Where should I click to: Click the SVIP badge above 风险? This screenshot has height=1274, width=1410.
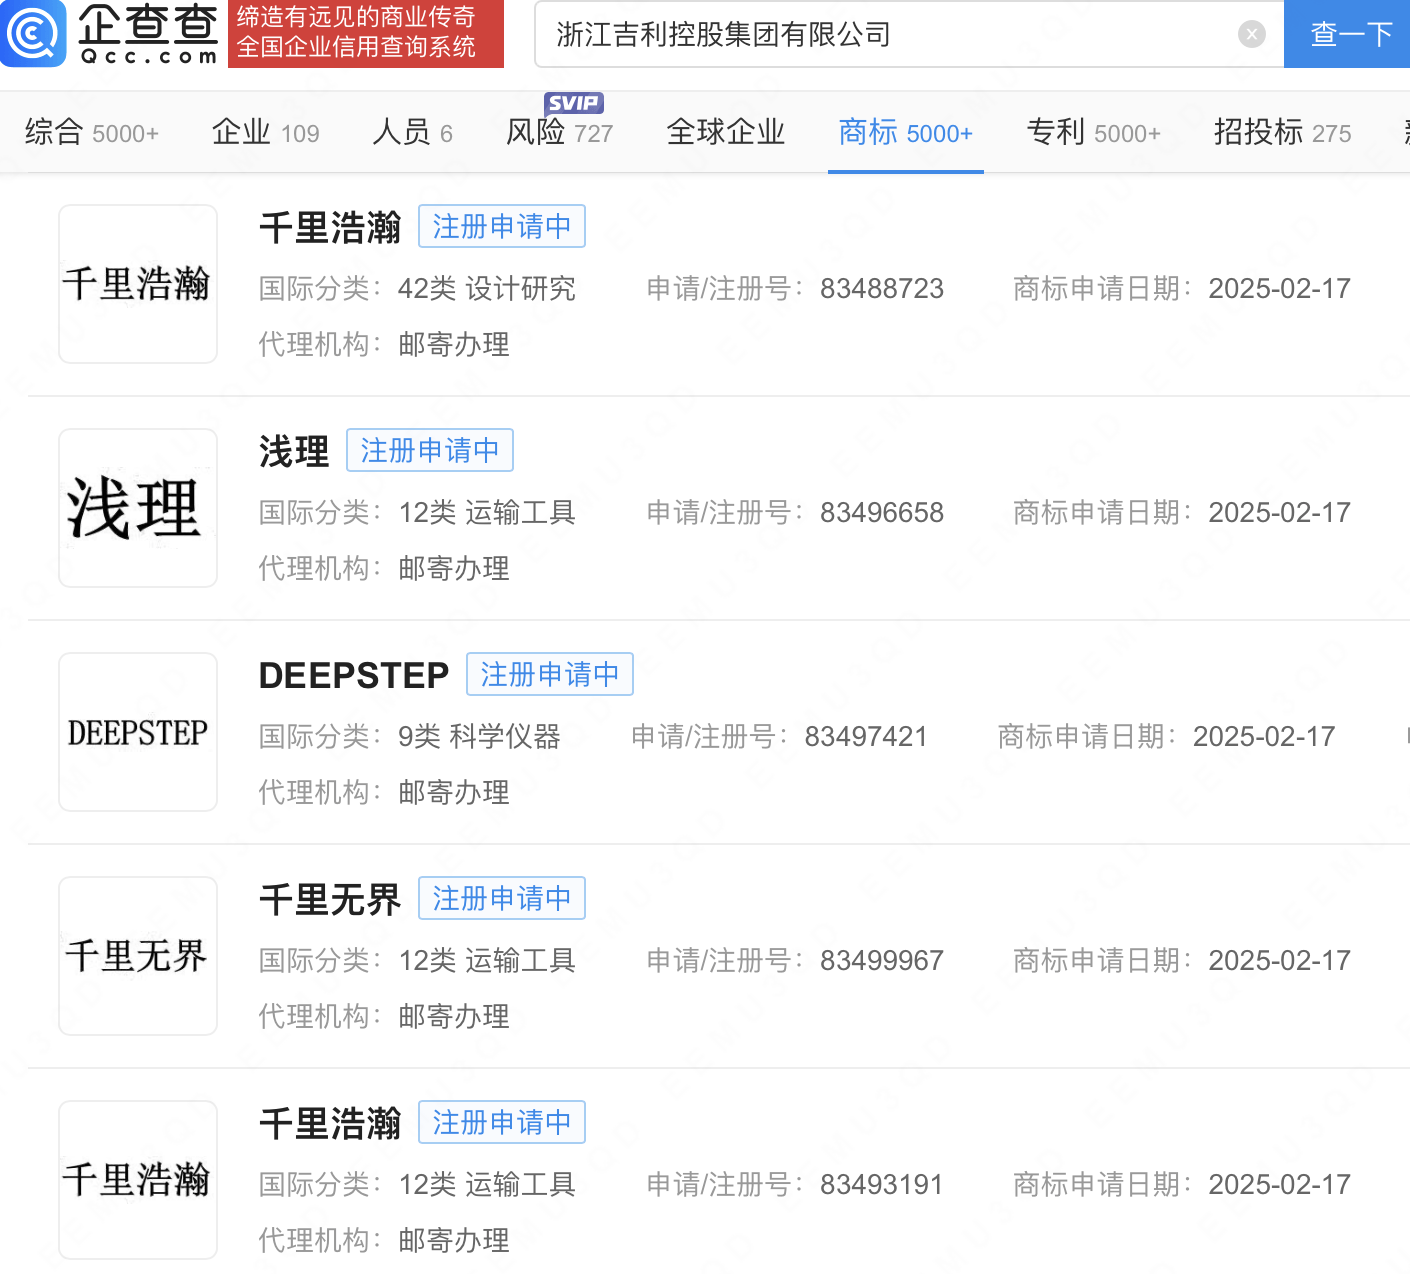point(573,103)
